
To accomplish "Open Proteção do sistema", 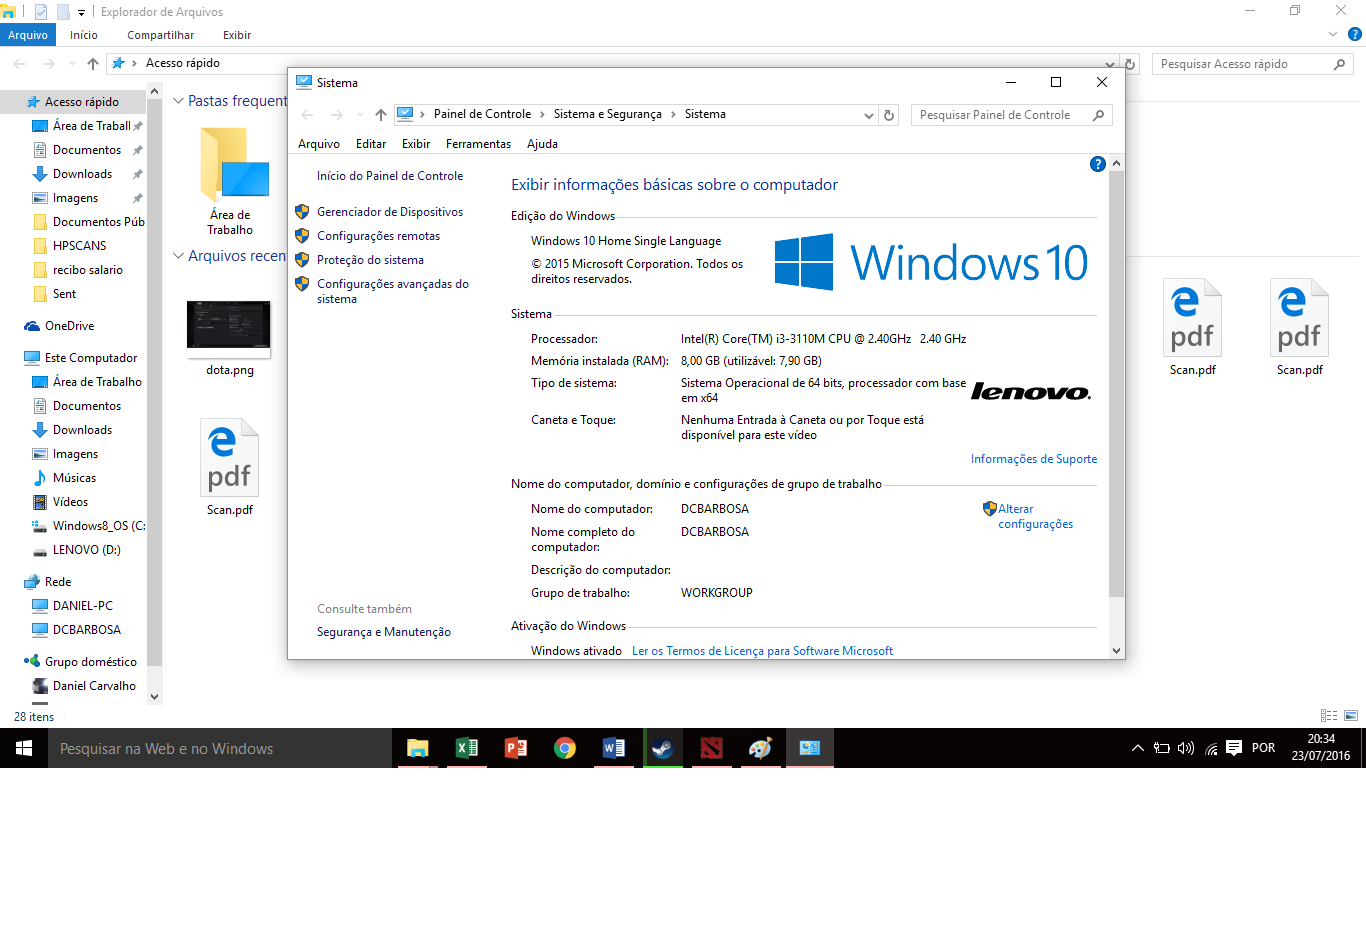I will point(370,260).
